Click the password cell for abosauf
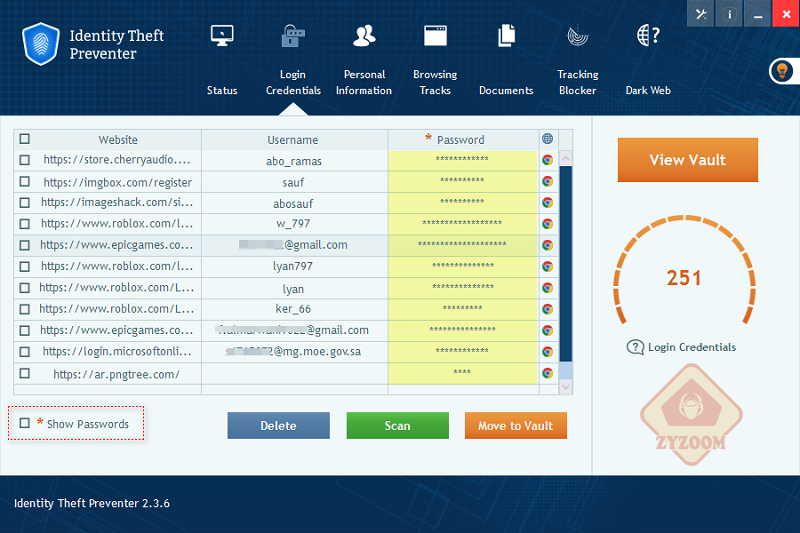The width and height of the screenshot is (800, 533). point(462,202)
